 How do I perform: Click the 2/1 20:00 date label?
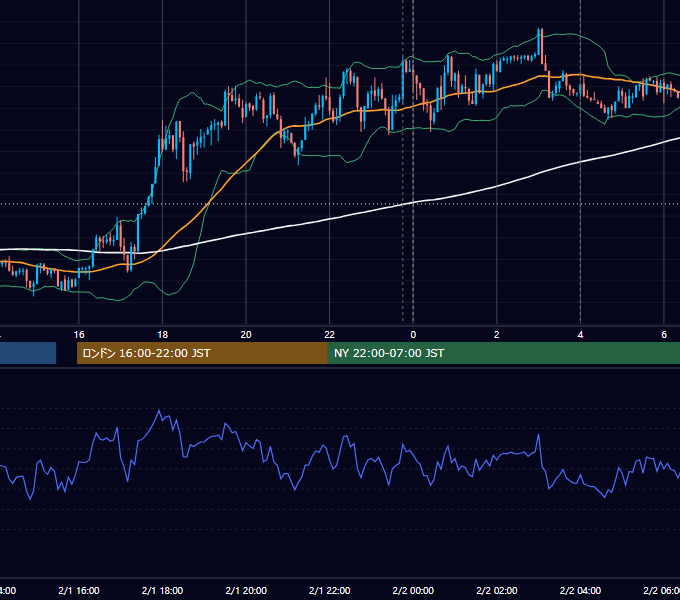click(x=246, y=590)
